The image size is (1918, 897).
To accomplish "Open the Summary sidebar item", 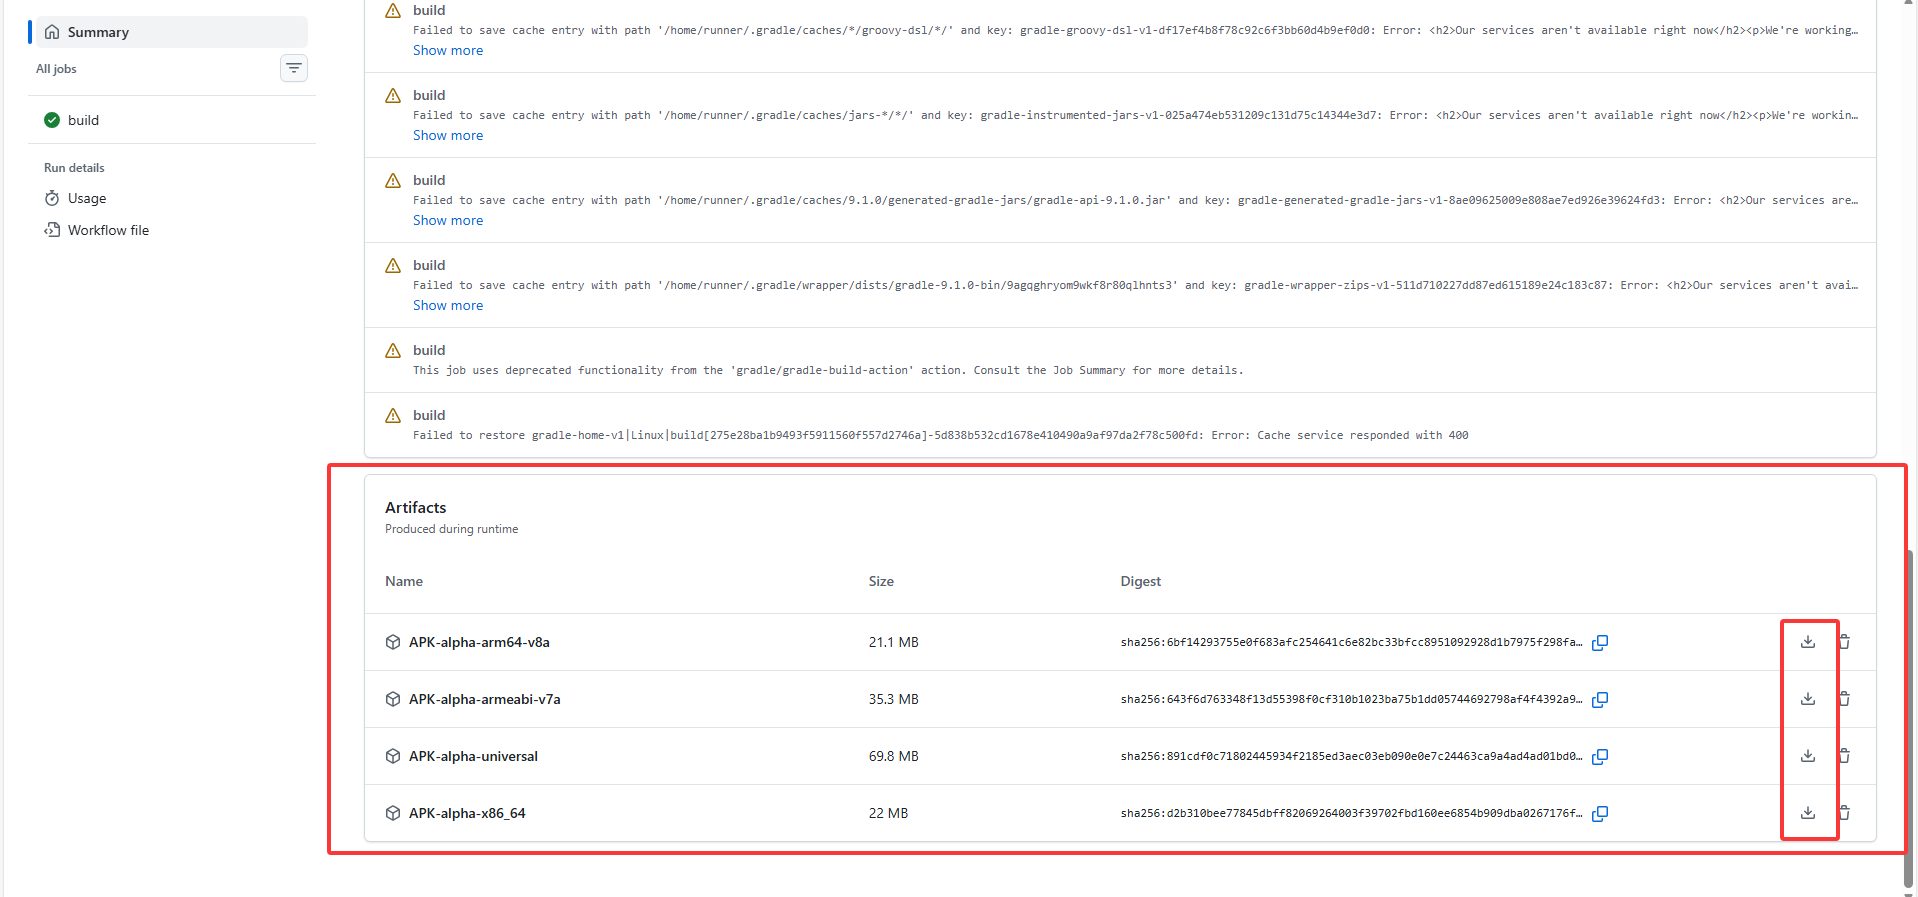I will pos(98,32).
